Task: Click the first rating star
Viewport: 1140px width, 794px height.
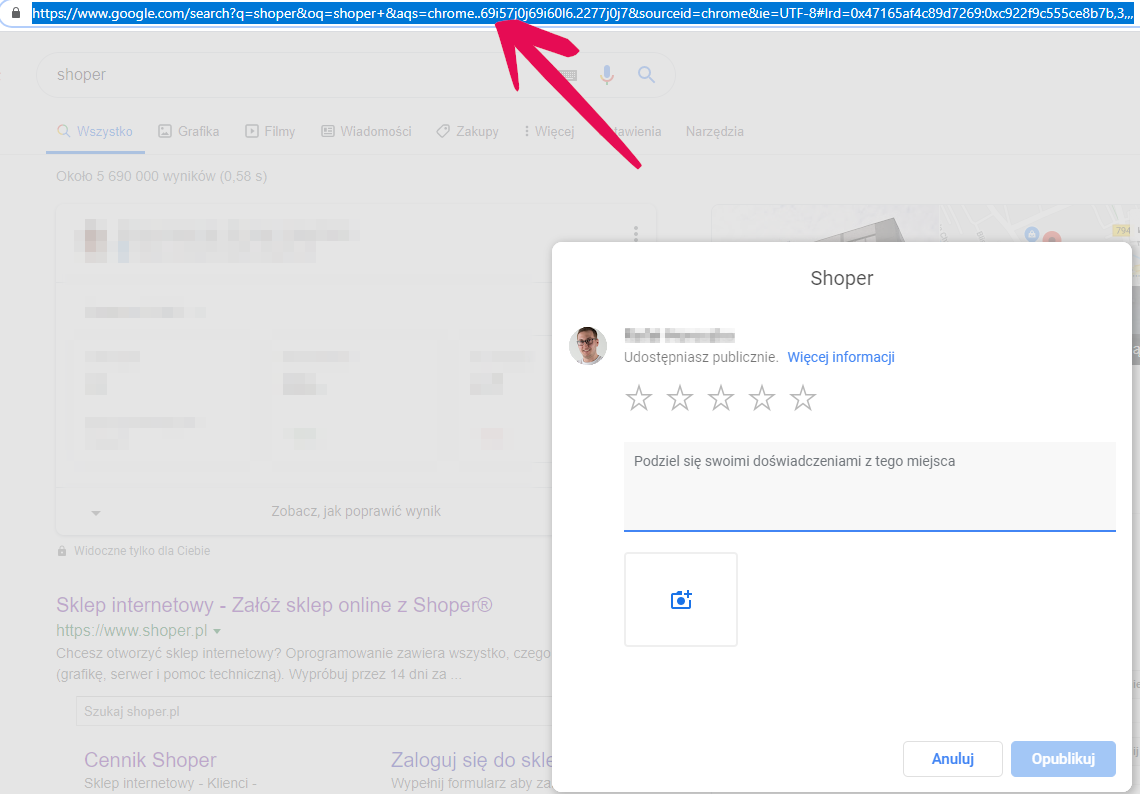Action: coord(639,399)
